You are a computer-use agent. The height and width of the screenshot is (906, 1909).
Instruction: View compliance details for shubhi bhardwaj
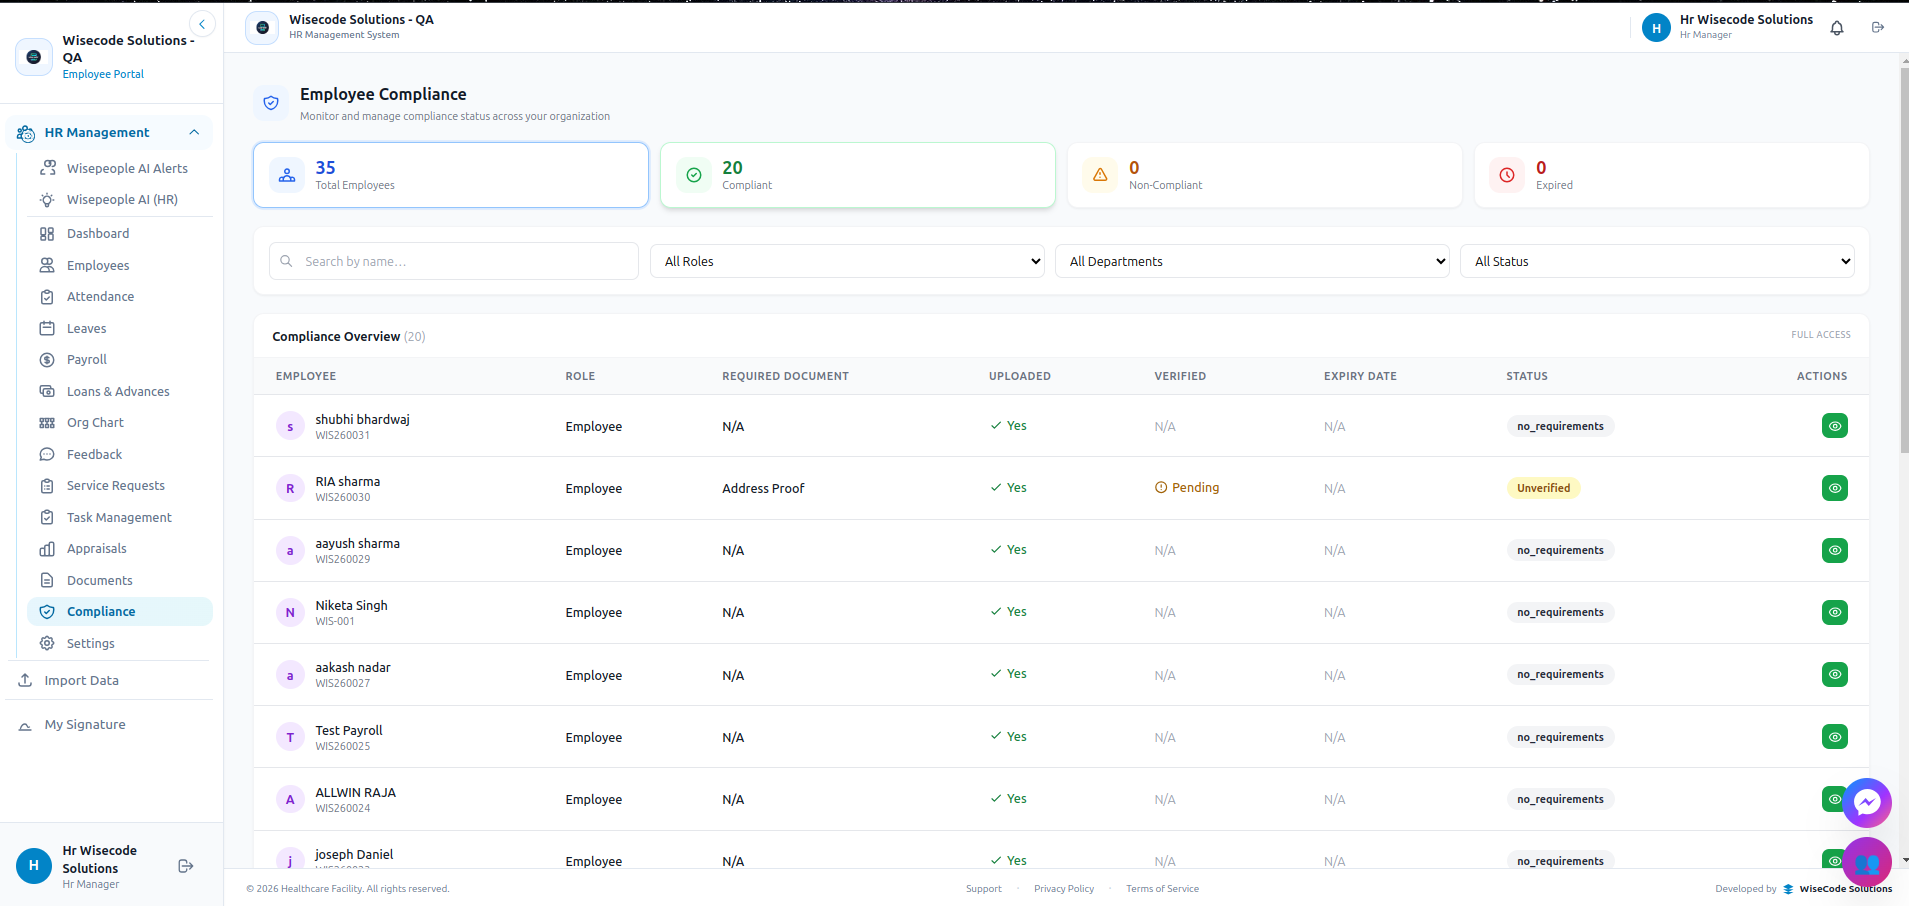(1835, 426)
